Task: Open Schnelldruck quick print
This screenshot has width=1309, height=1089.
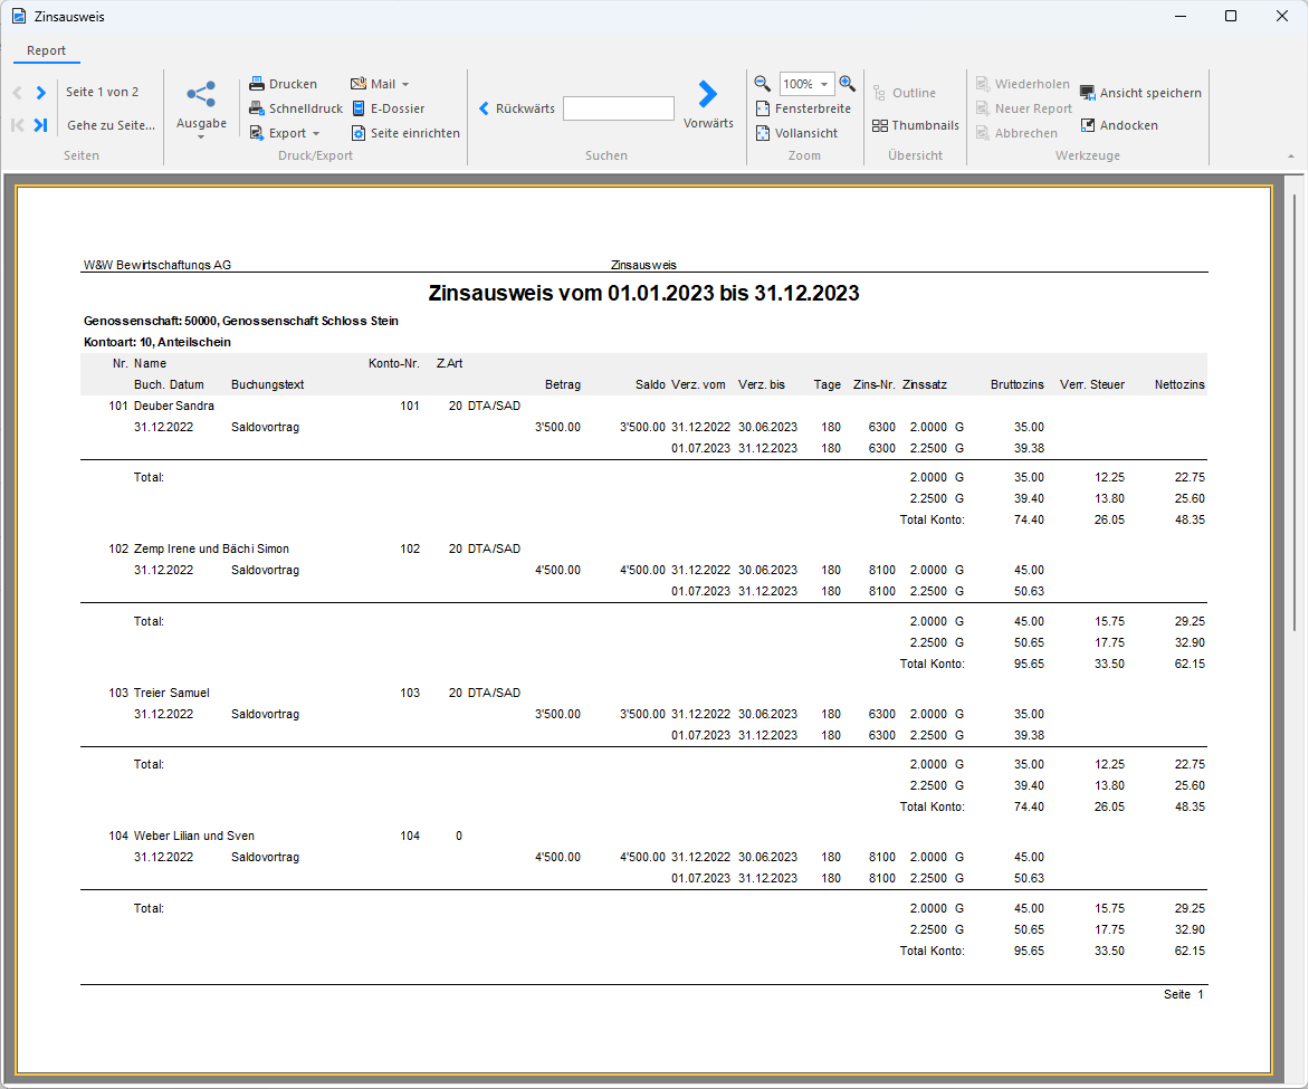Action: pos(296,108)
